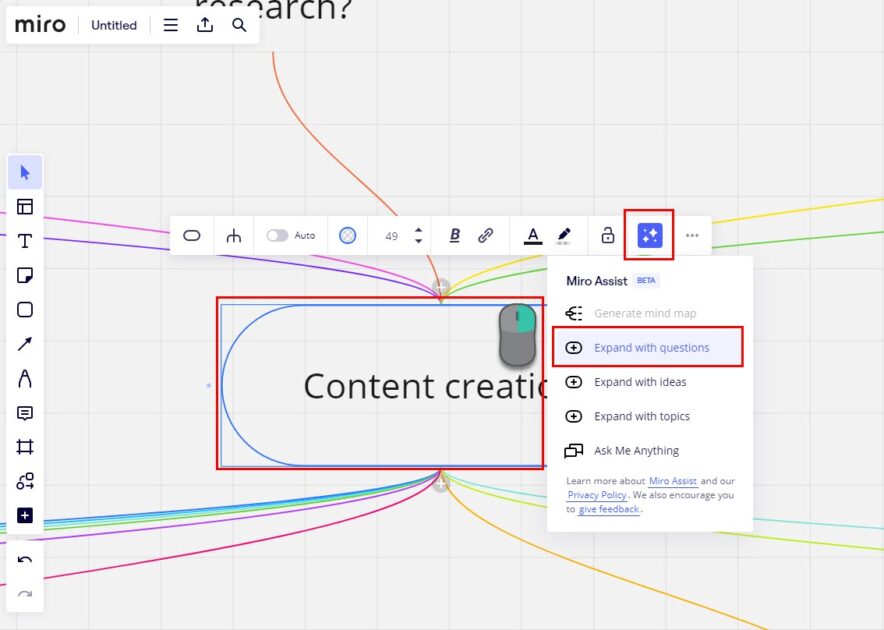This screenshot has width=884, height=630.
Task: Open board search with the magnifier icon
Action: (240, 25)
